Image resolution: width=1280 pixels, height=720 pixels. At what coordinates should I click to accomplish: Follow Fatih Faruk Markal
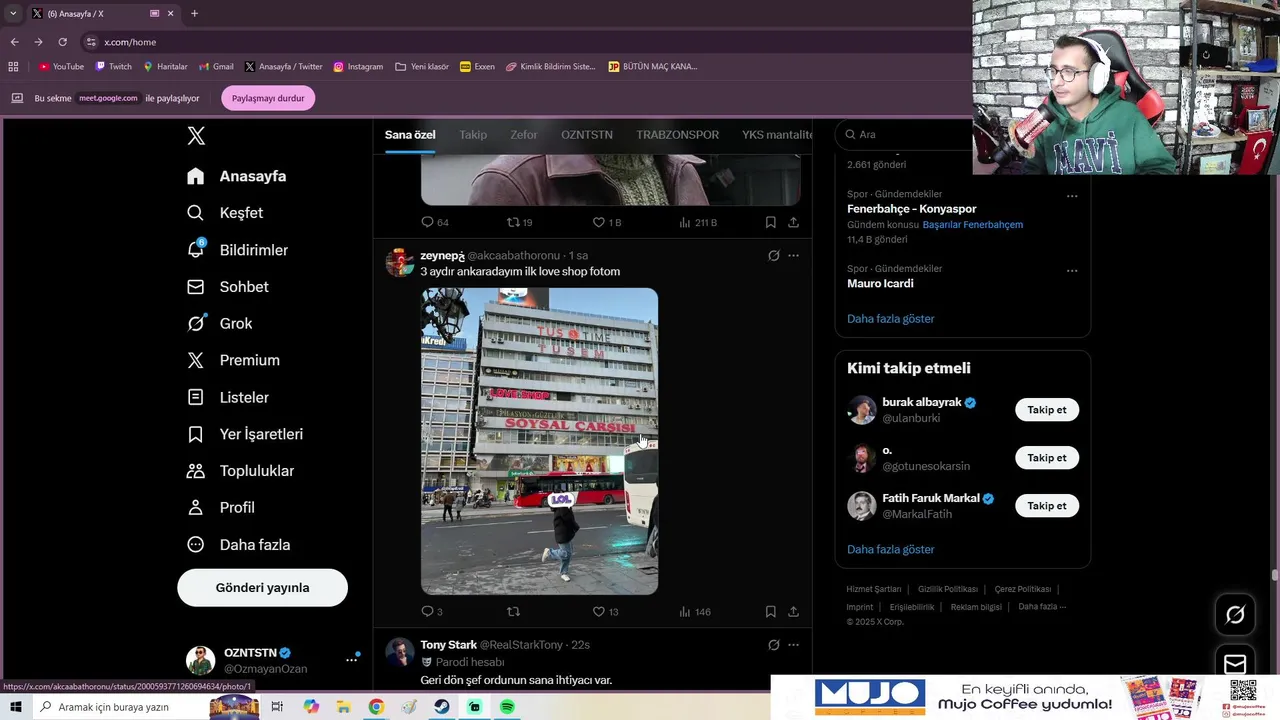(x=1047, y=506)
